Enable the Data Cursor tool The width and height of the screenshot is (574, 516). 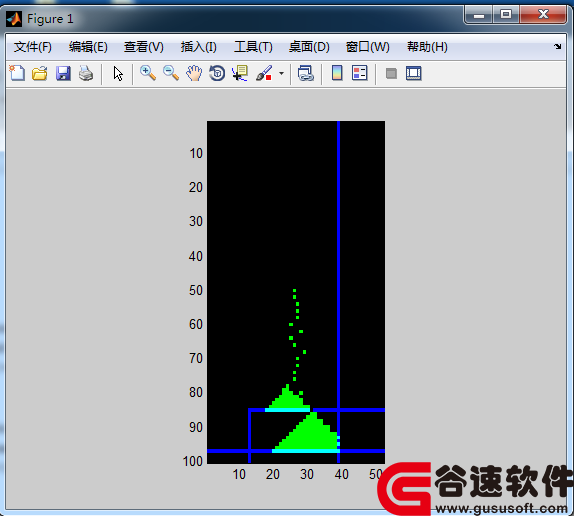pos(240,73)
